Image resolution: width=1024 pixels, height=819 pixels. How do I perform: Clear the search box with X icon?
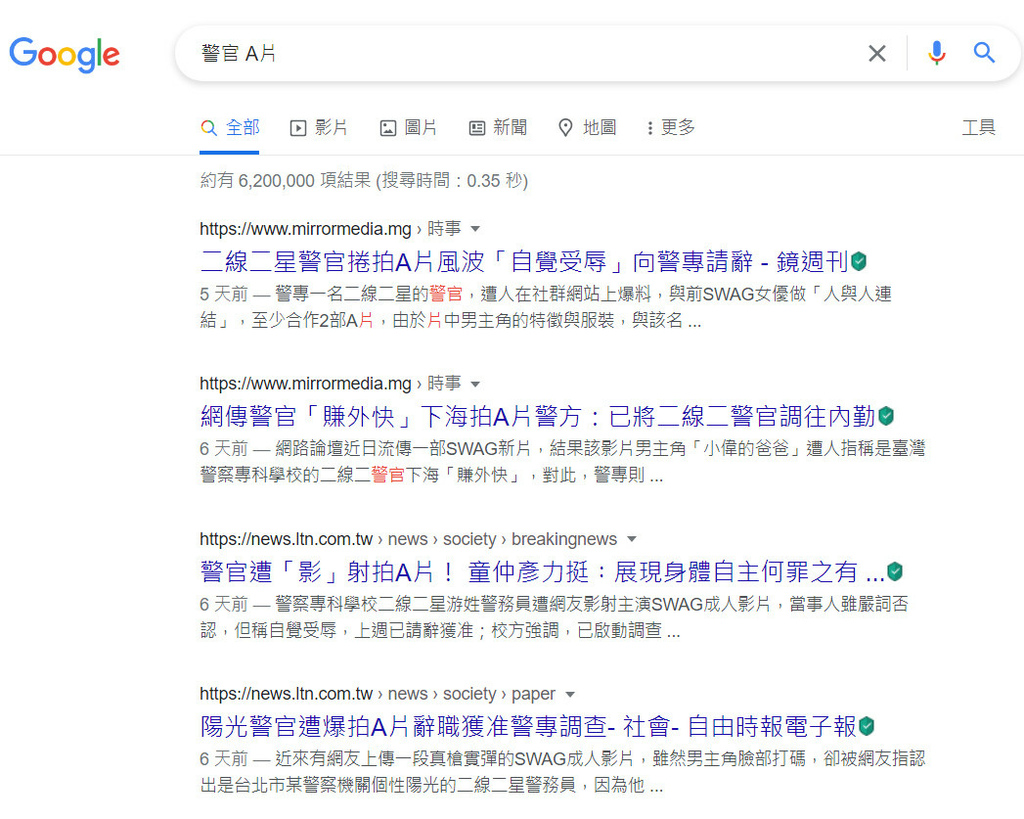pyautogui.click(x=877, y=54)
